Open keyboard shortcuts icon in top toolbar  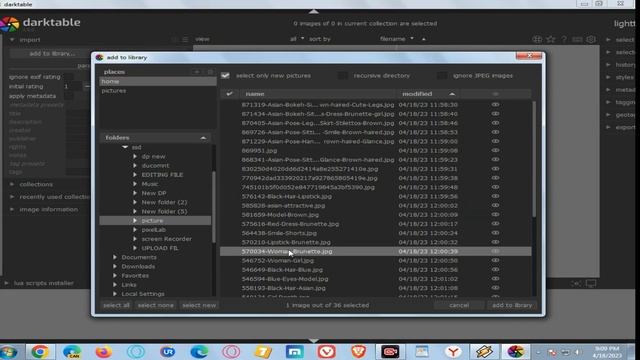(x=577, y=39)
